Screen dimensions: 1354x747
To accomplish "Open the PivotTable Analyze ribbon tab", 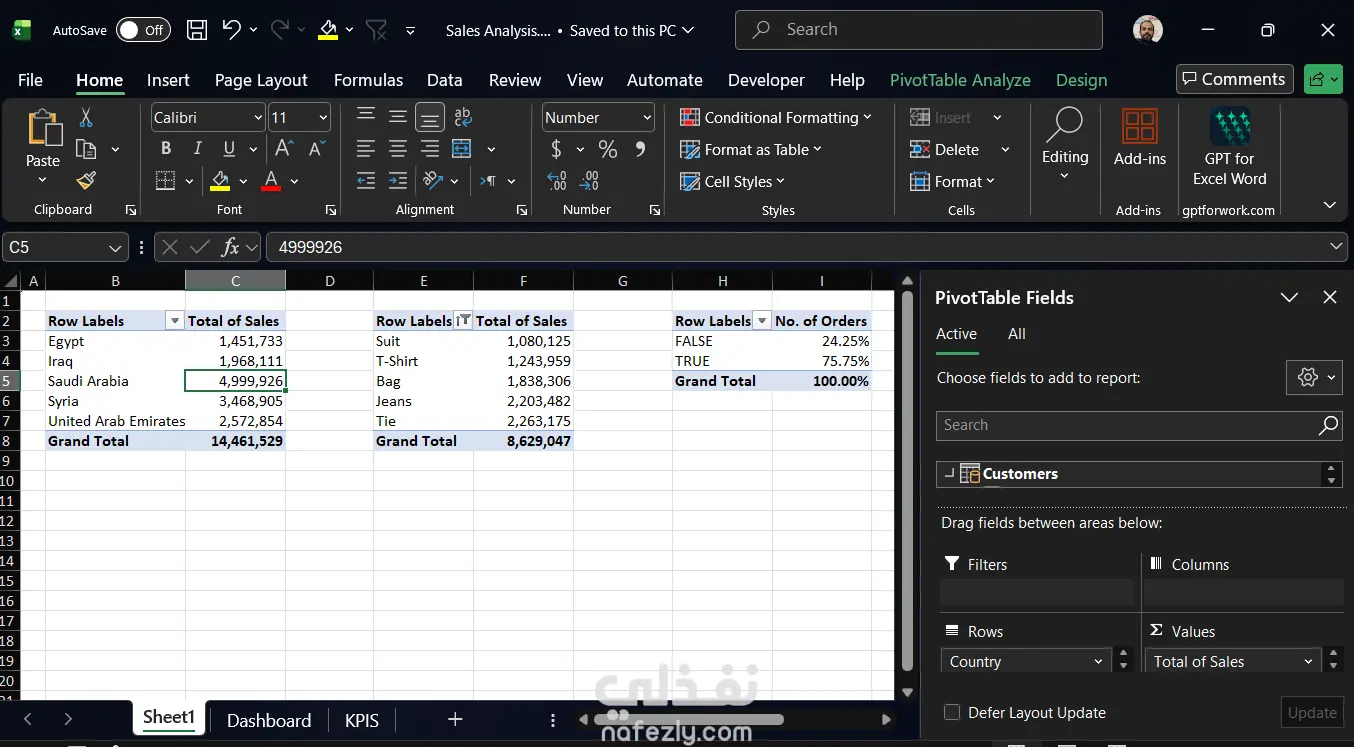I will [x=960, y=80].
